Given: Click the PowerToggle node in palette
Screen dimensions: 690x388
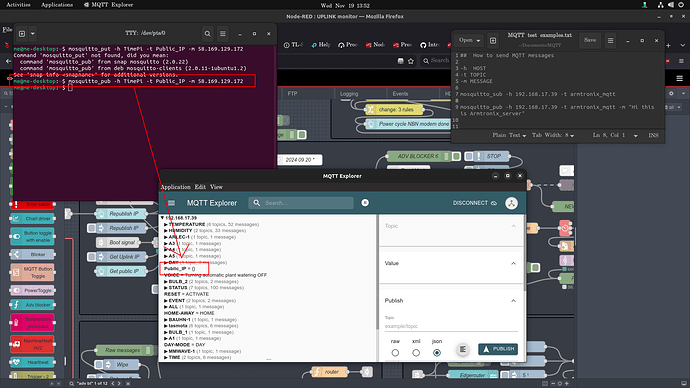Looking at the screenshot, I should pyautogui.click(x=33, y=290).
